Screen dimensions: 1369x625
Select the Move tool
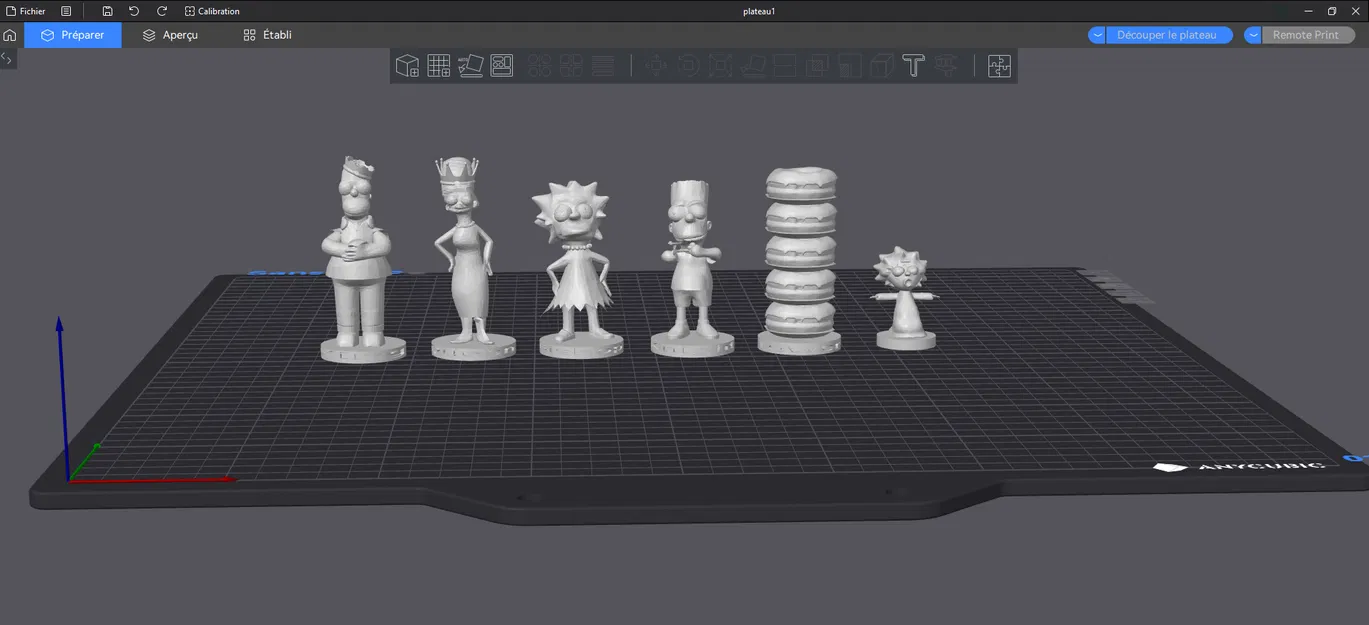point(655,65)
